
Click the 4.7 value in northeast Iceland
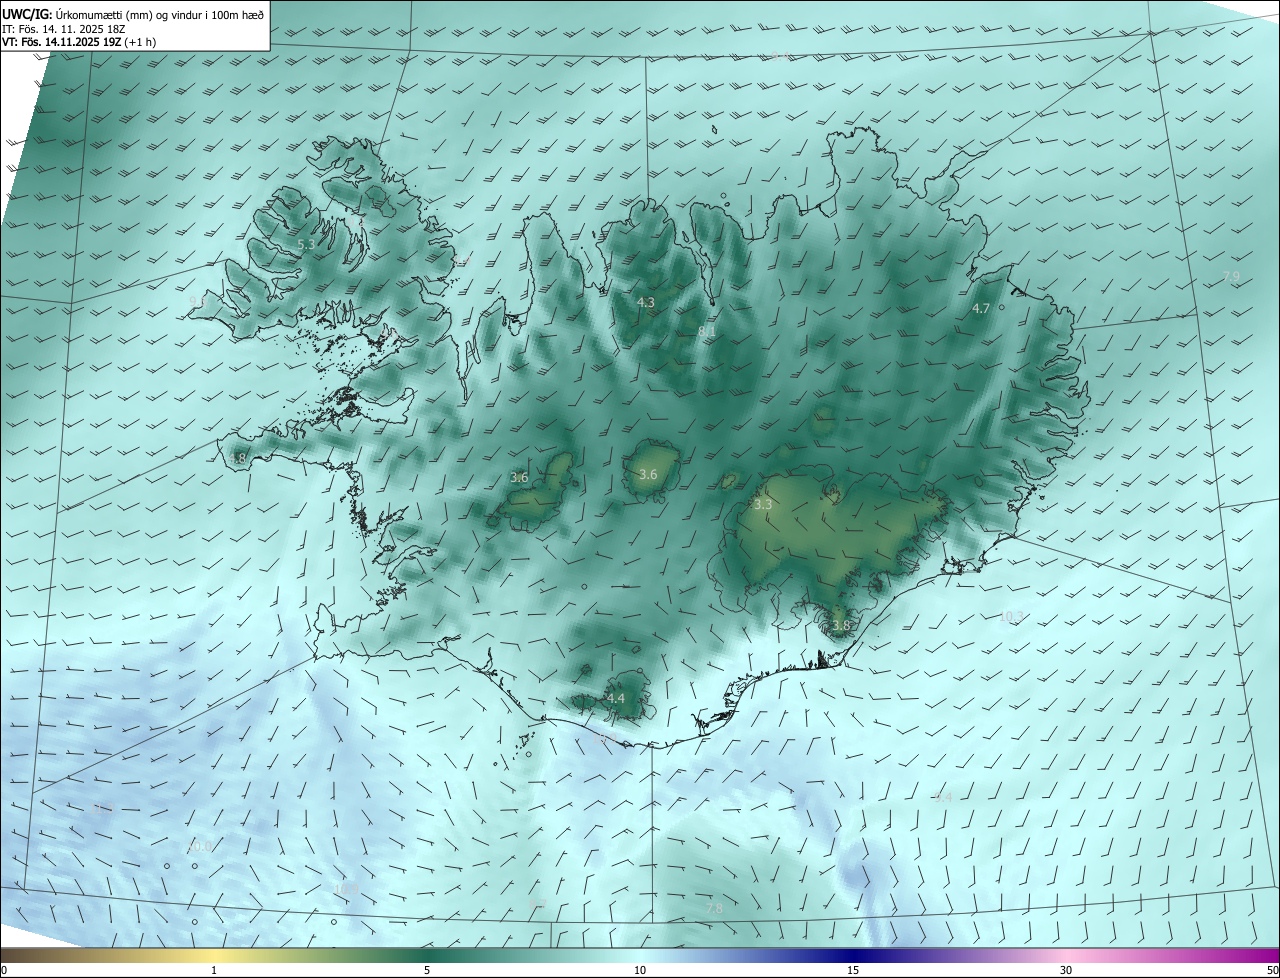point(980,309)
